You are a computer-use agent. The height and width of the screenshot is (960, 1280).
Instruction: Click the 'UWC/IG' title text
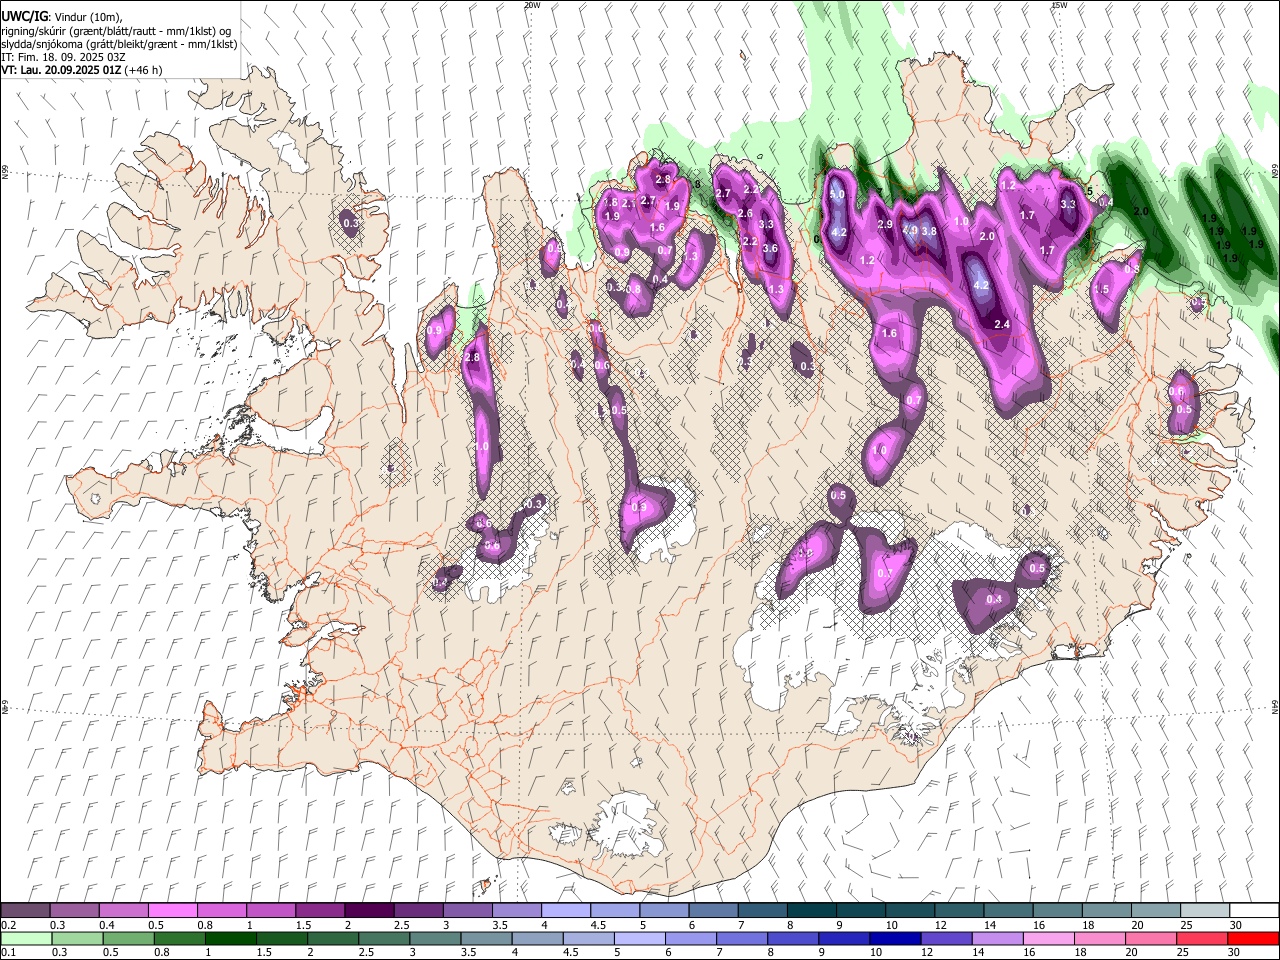(24, 16)
